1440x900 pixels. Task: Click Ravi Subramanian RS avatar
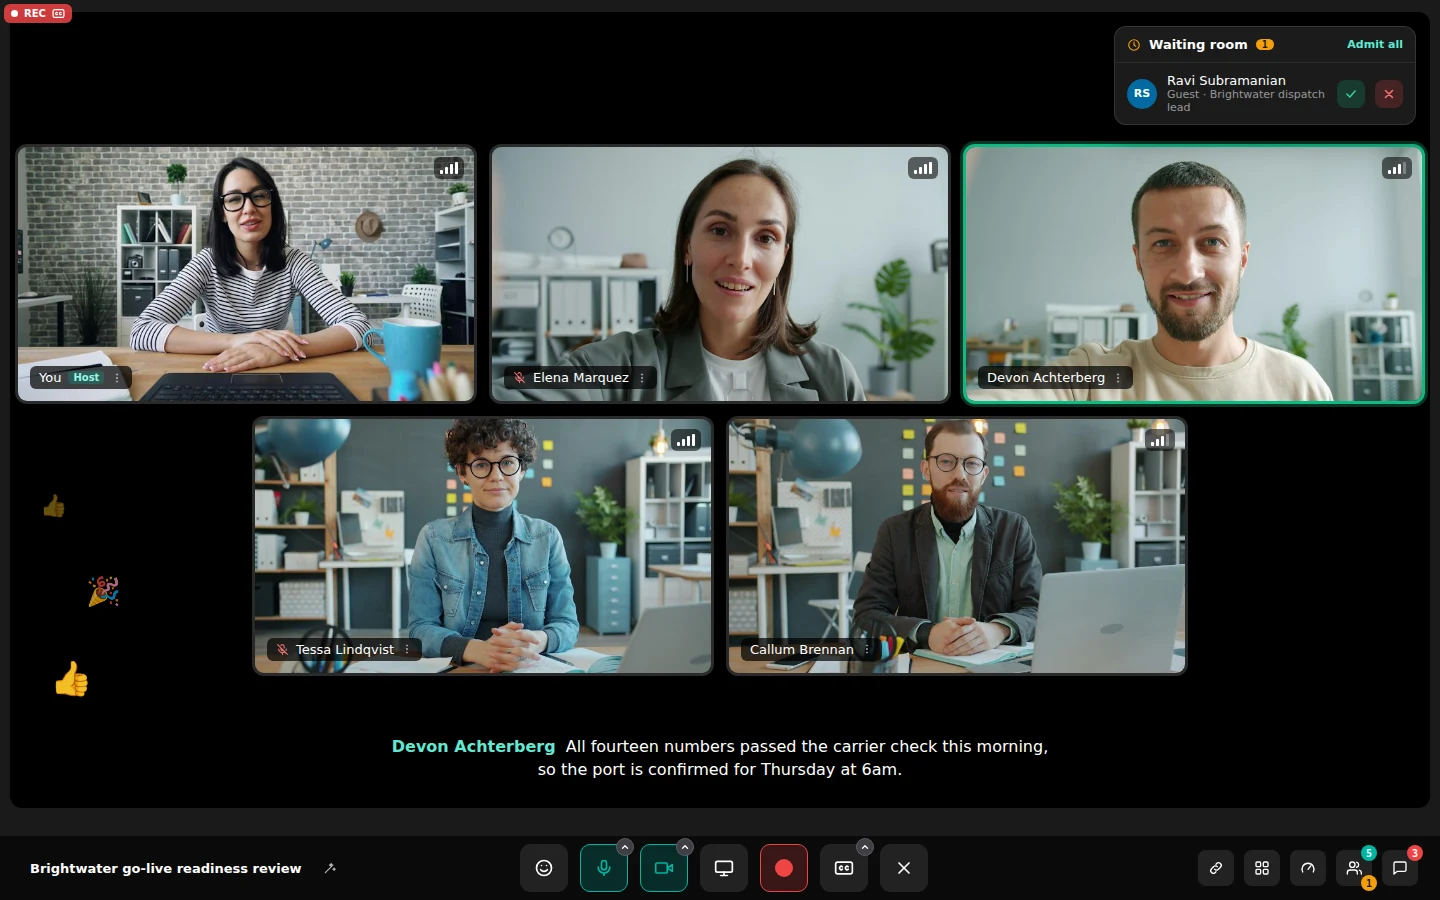(1142, 94)
